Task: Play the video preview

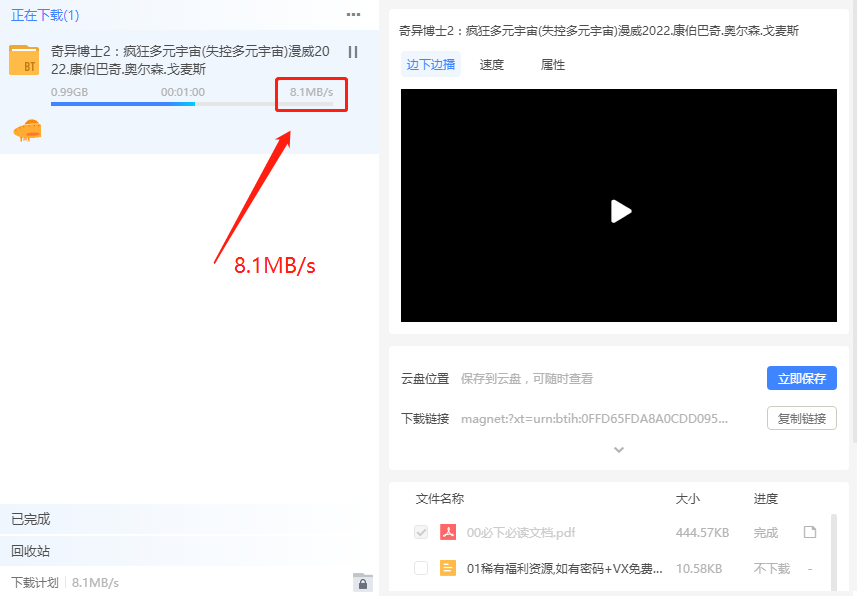Action: [620, 211]
